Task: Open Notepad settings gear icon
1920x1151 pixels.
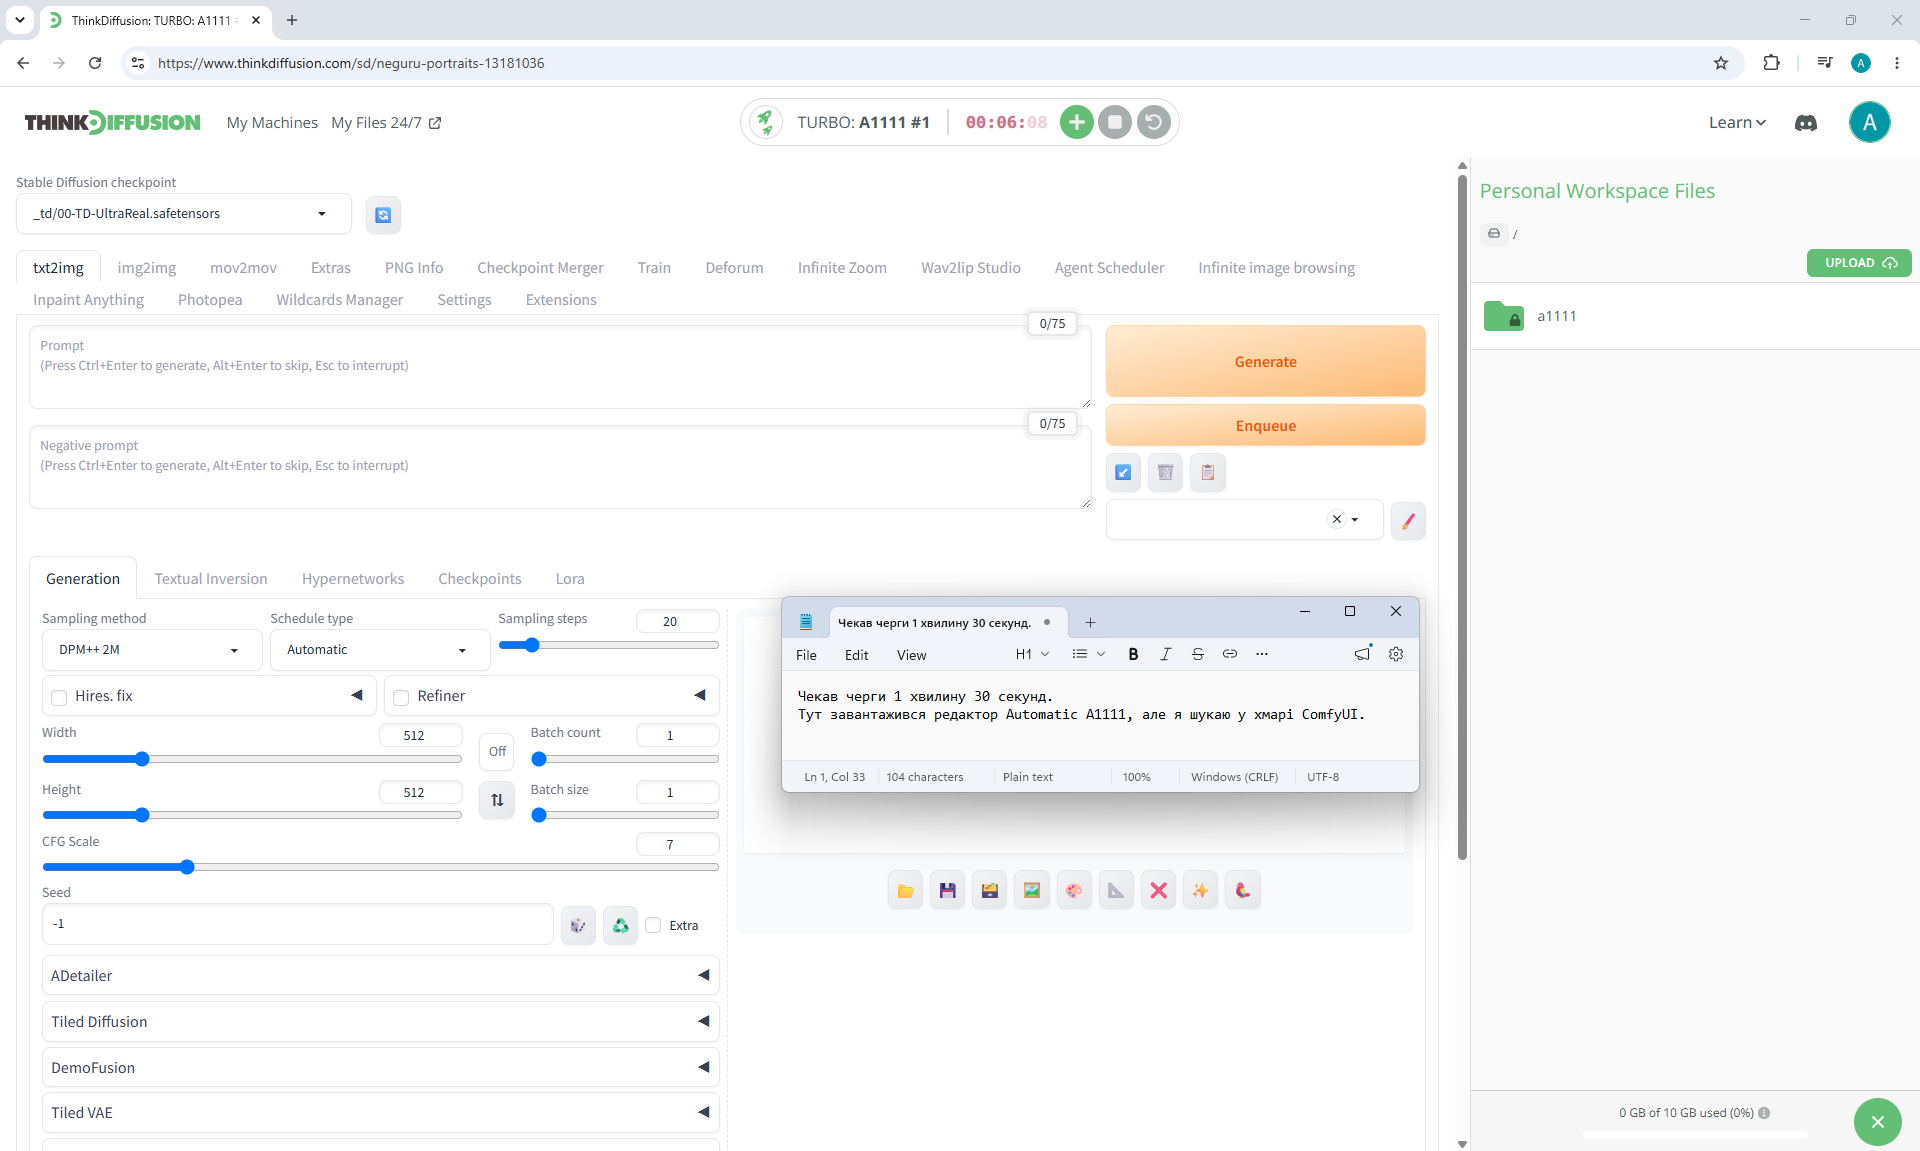Action: [x=1396, y=654]
